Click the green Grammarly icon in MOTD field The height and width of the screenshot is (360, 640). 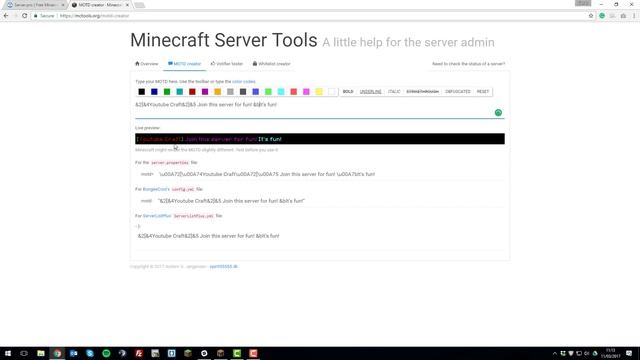click(498, 113)
